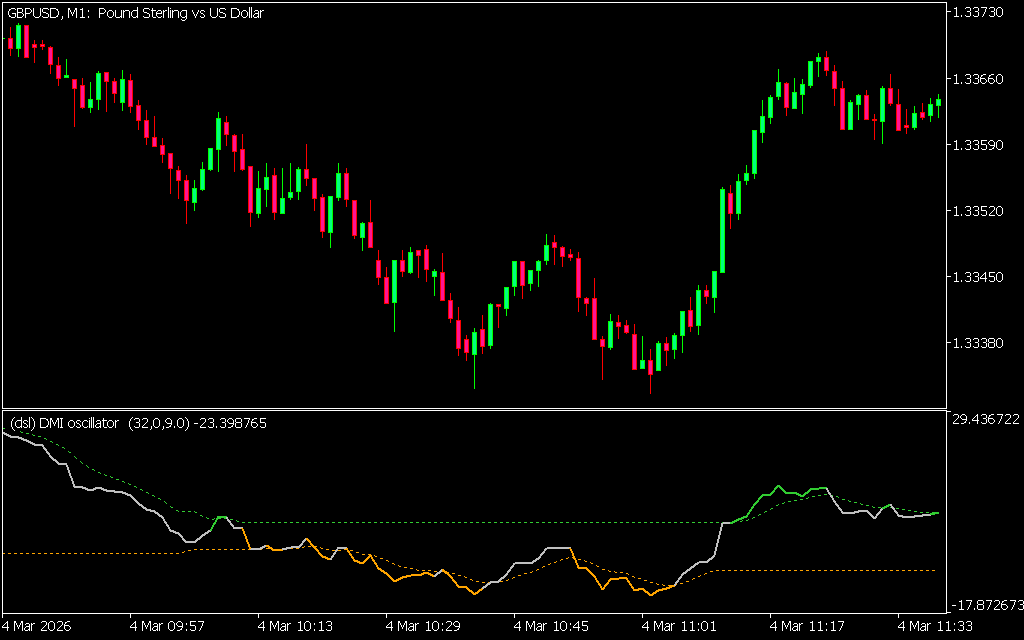Click the divider between chart and oscillator
This screenshot has height=640, width=1024.
tap(474, 409)
